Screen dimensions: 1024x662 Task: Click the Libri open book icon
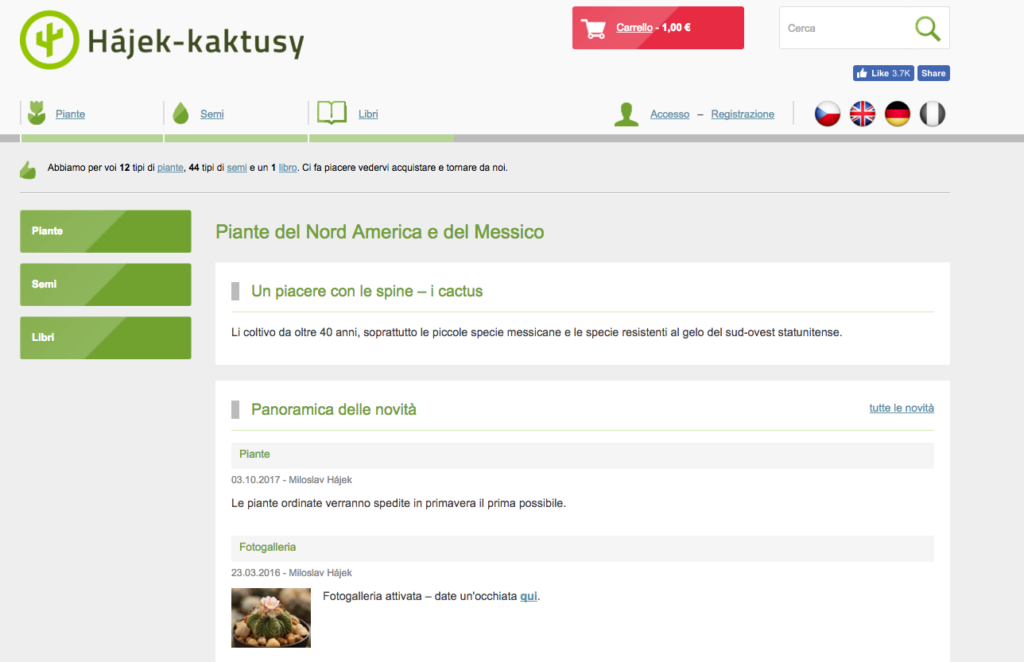point(332,112)
